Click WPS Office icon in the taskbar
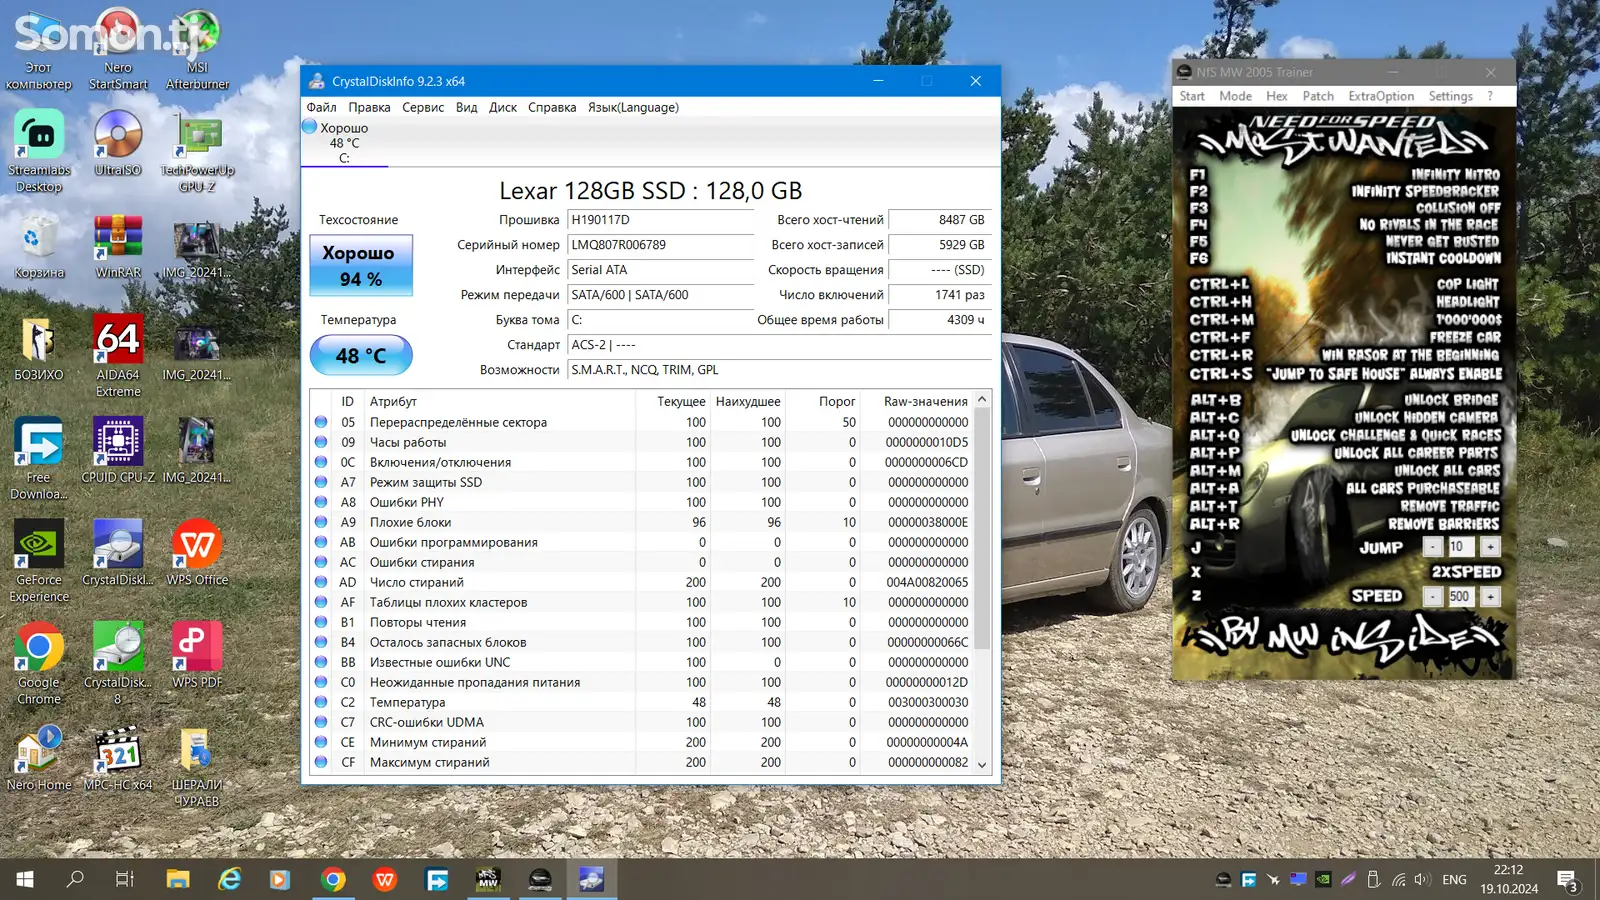 (x=385, y=879)
